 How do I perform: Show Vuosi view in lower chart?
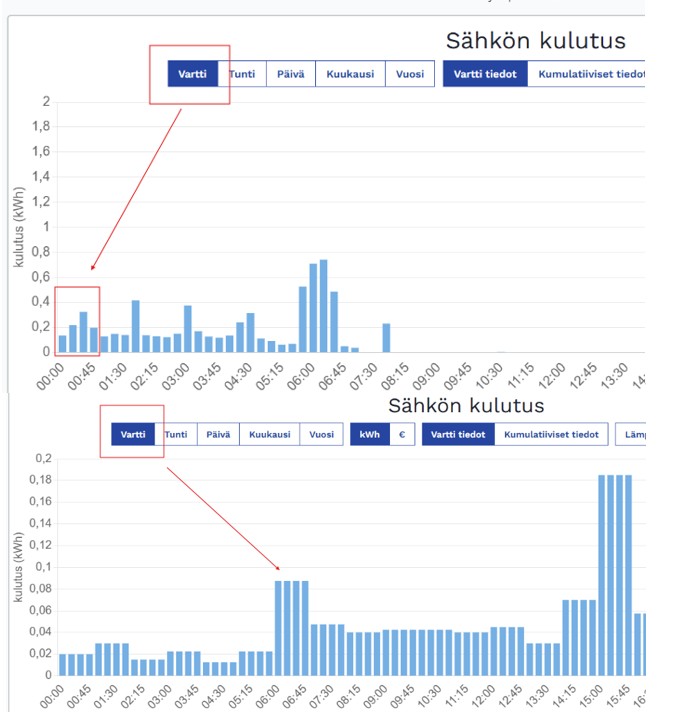(x=321, y=434)
